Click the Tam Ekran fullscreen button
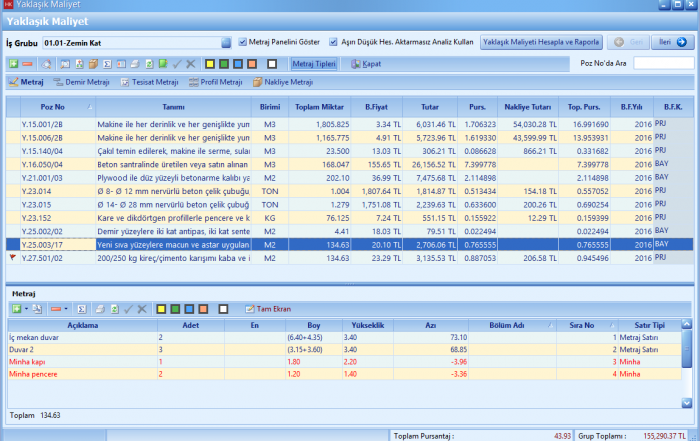This screenshot has height=441, width=700. pyautogui.click(x=269, y=309)
